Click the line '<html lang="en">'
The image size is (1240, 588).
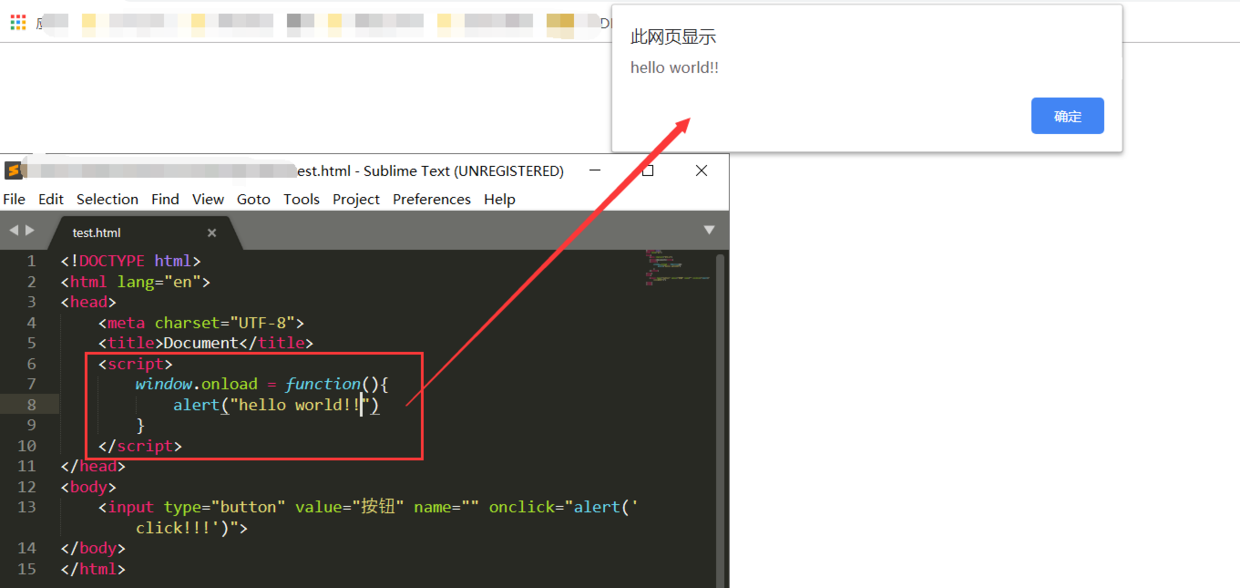coord(135,282)
